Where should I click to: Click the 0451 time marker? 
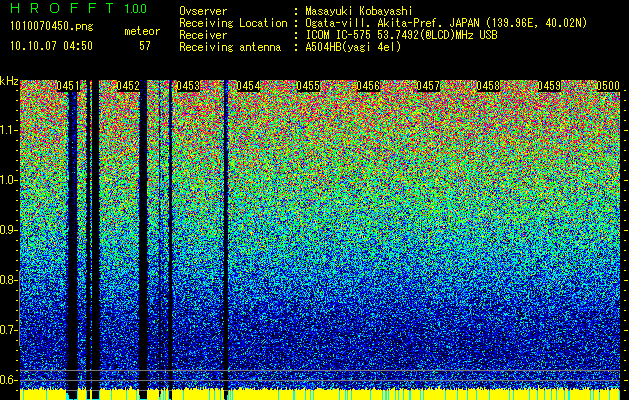click(x=68, y=86)
